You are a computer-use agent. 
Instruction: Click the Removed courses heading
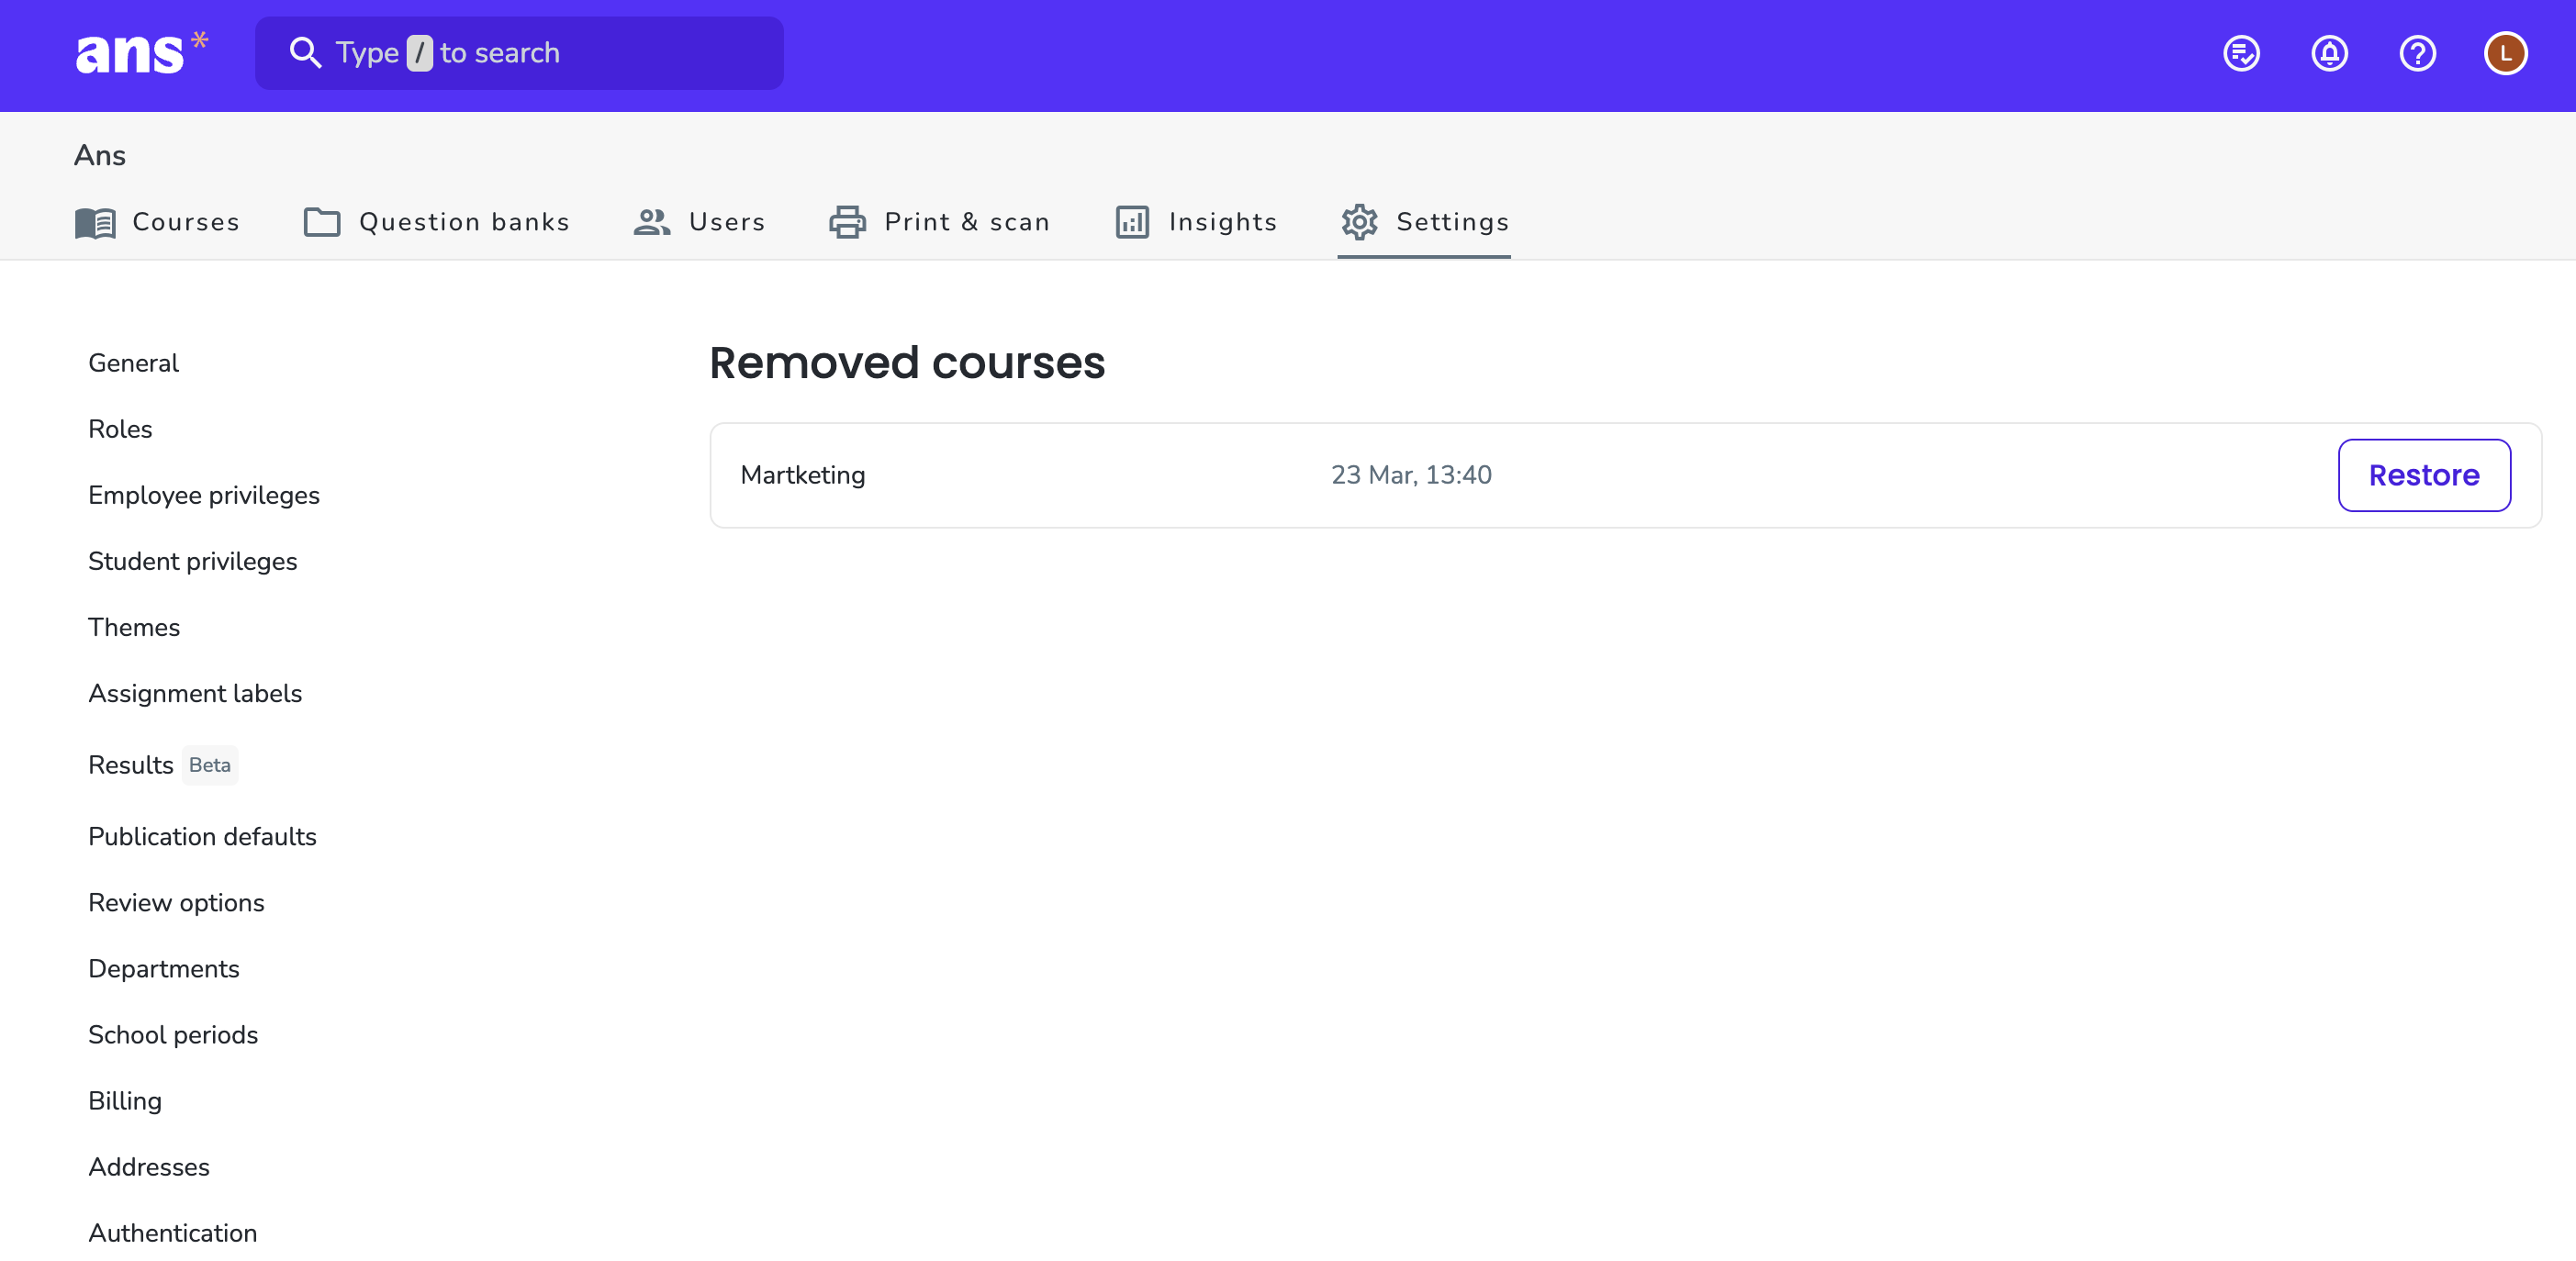click(x=907, y=362)
